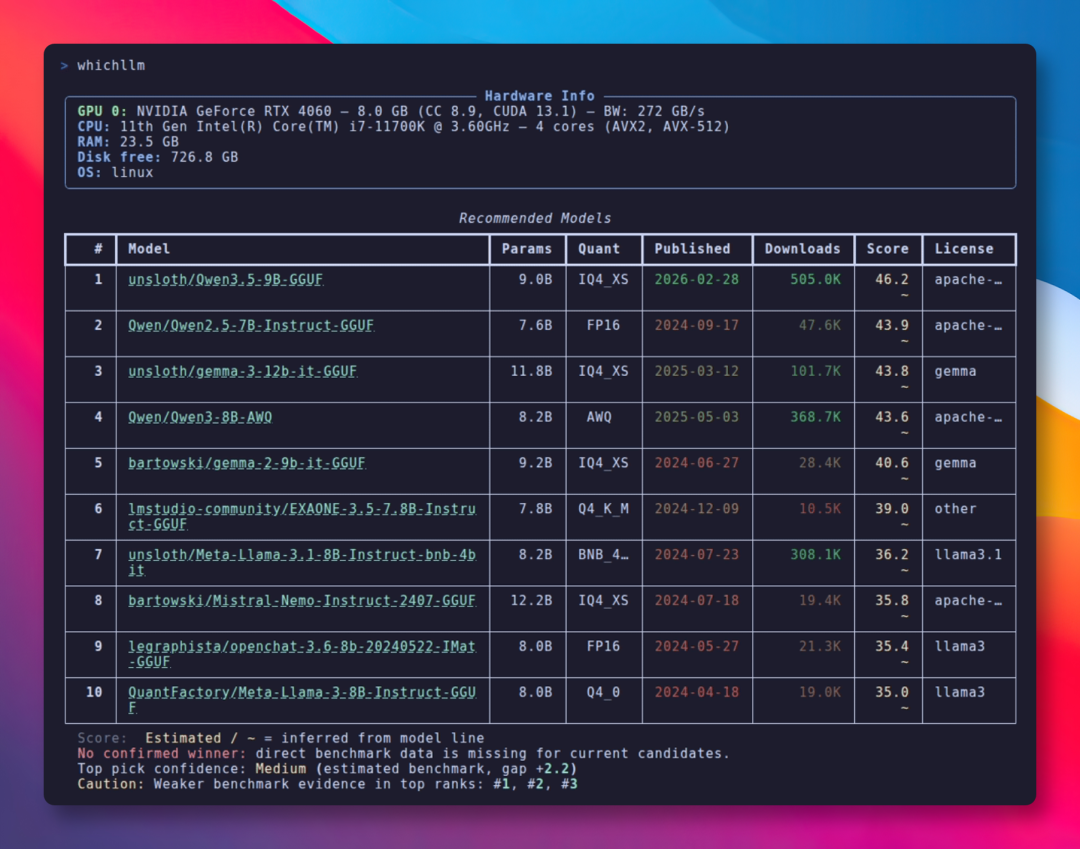Viewport: 1080px width, 849px height.
Task: Click the Params column header
Action: click(527, 249)
